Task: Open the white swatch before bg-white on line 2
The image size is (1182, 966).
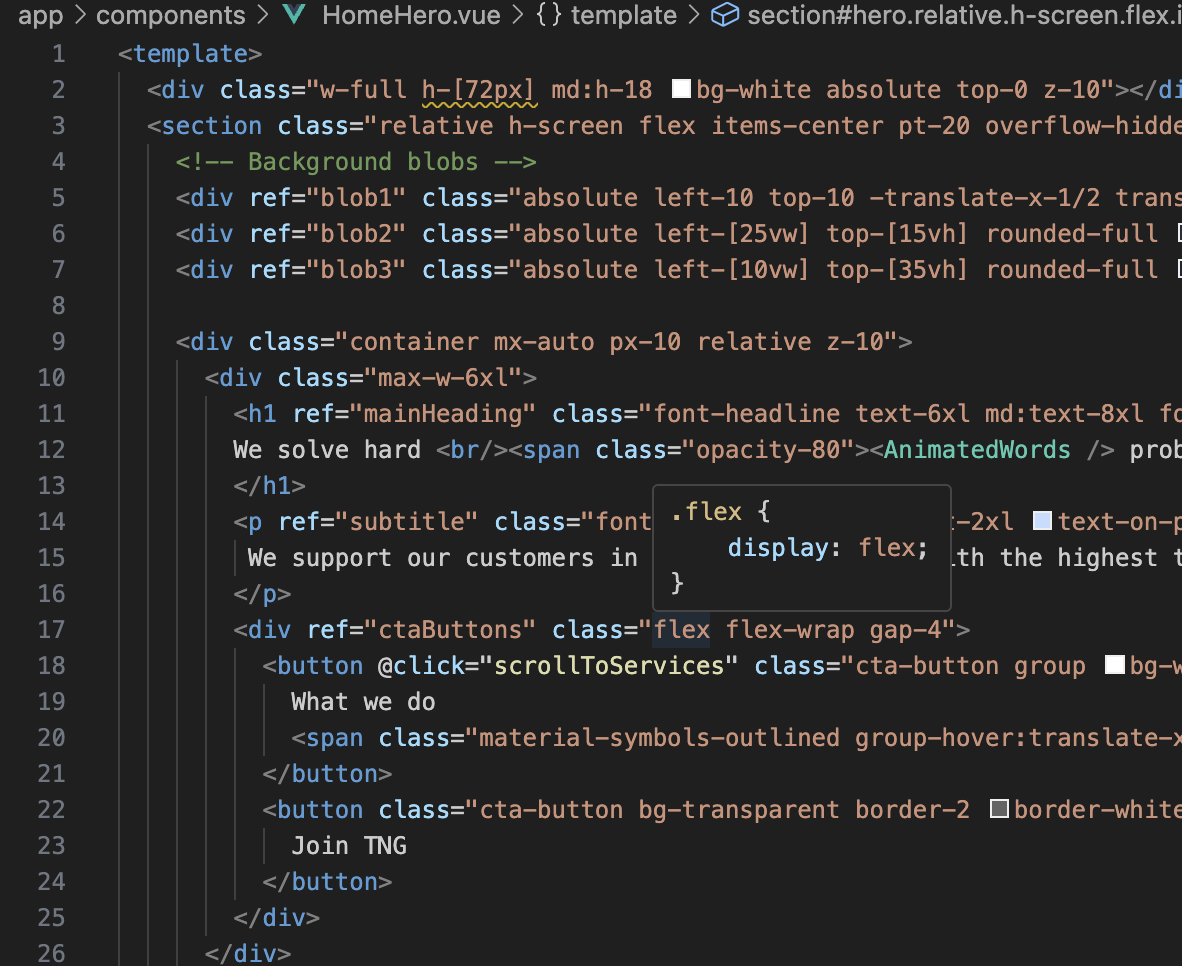Action: pos(681,89)
